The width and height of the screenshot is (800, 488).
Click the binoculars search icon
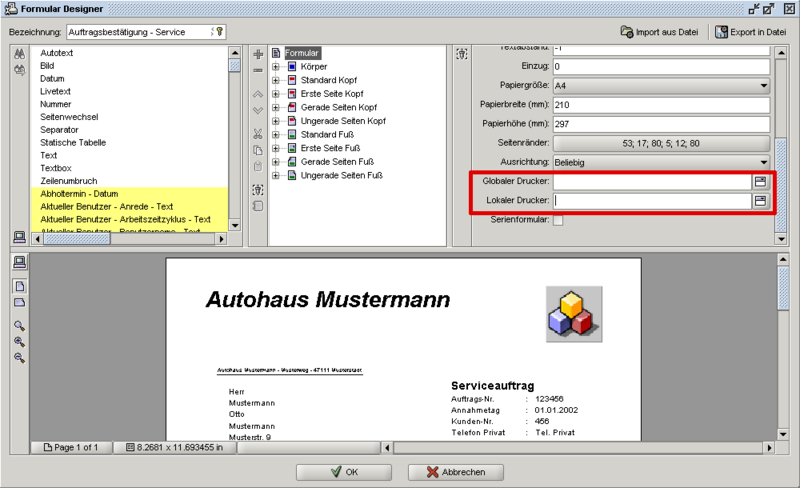tap(18, 54)
